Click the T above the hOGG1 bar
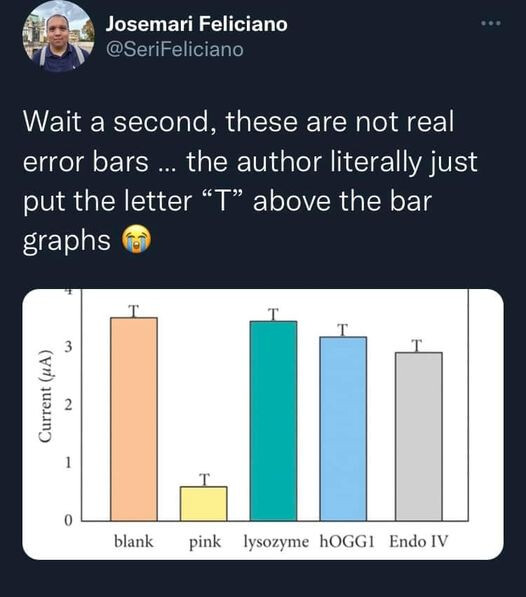526x597 pixels. click(343, 330)
